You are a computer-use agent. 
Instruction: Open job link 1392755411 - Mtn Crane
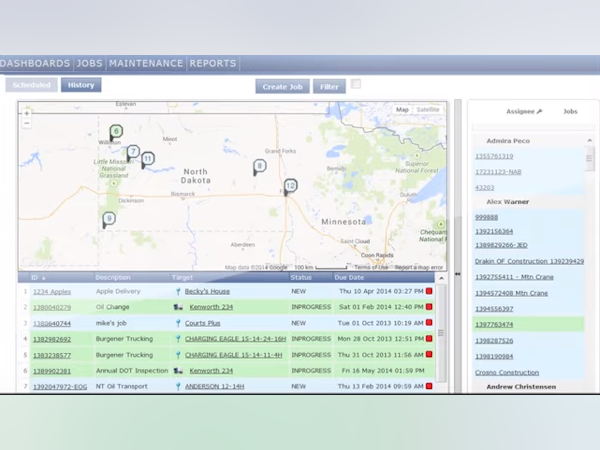tap(514, 277)
